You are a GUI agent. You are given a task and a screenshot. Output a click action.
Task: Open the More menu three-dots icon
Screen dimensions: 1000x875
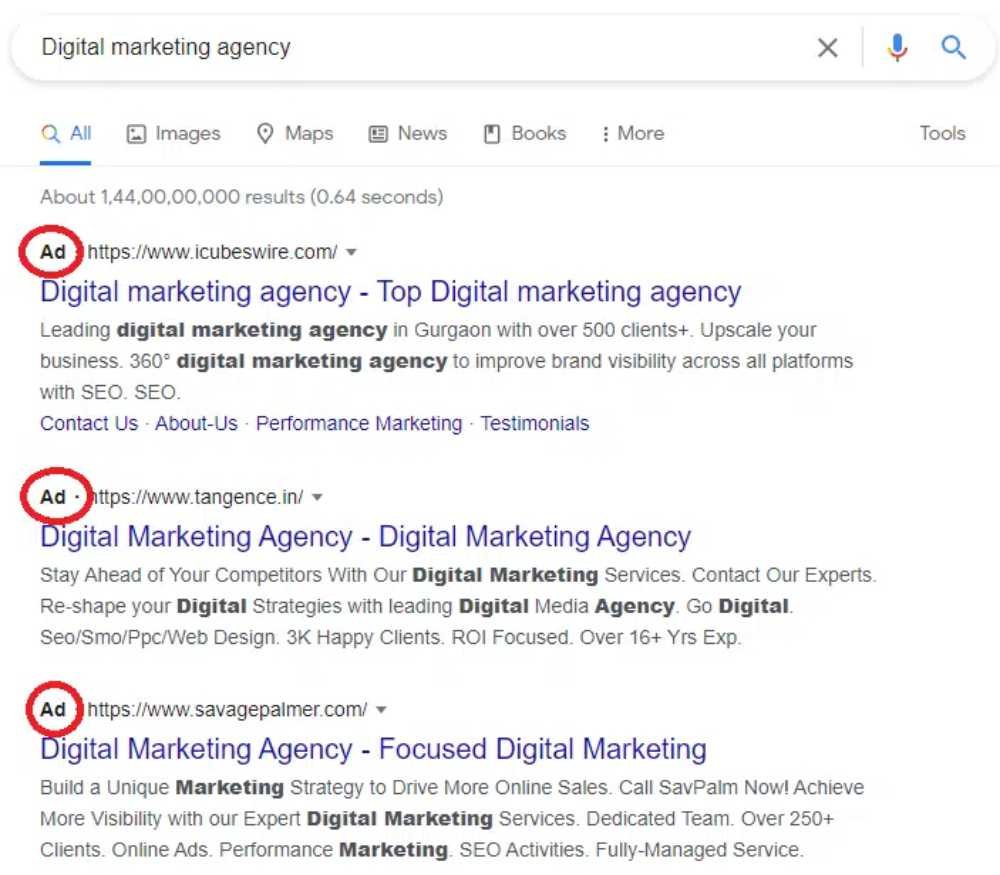pyautogui.click(x=605, y=134)
